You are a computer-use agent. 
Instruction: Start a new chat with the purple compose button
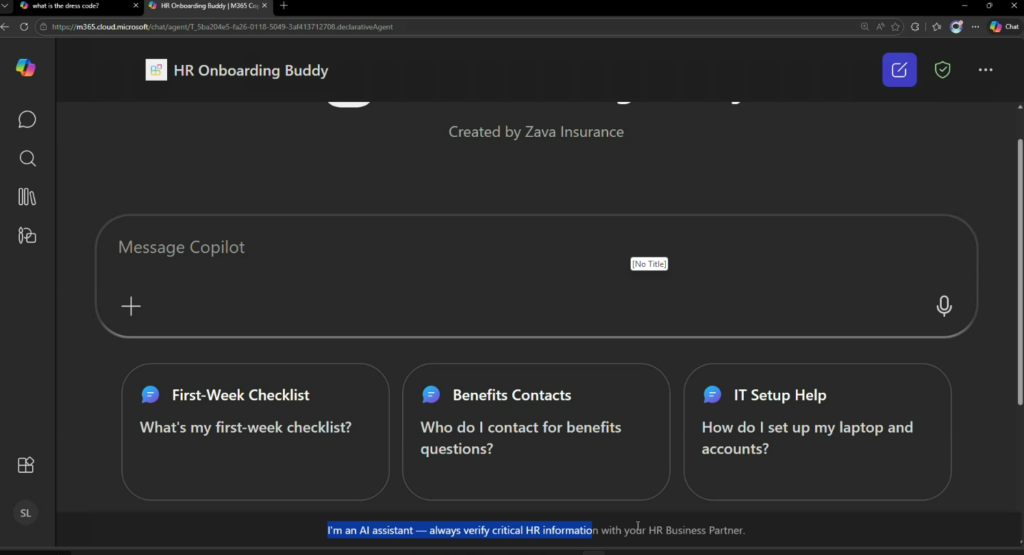pyautogui.click(x=899, y=70)
